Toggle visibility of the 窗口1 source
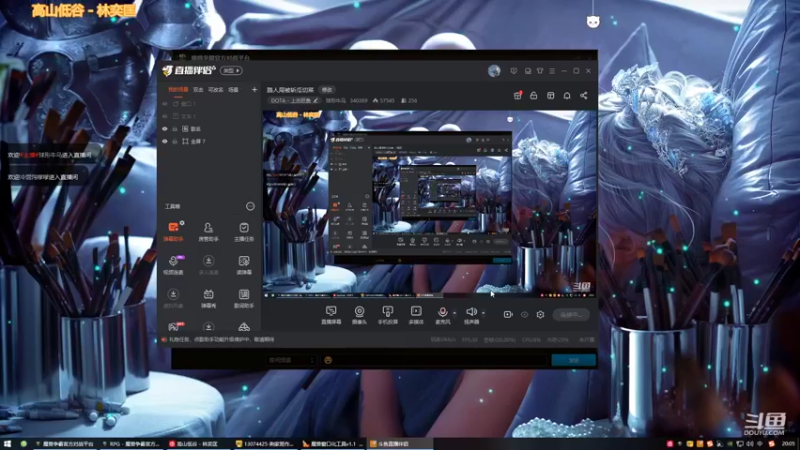 coord(165,104)
